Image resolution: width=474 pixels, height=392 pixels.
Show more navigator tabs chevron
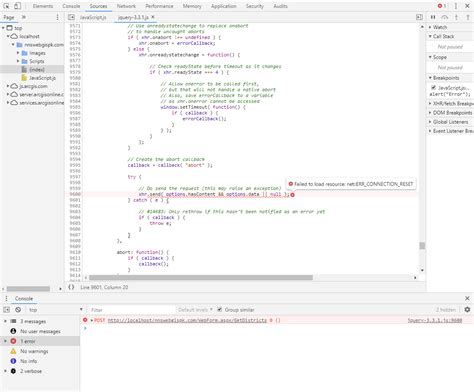tap(24, 17)
